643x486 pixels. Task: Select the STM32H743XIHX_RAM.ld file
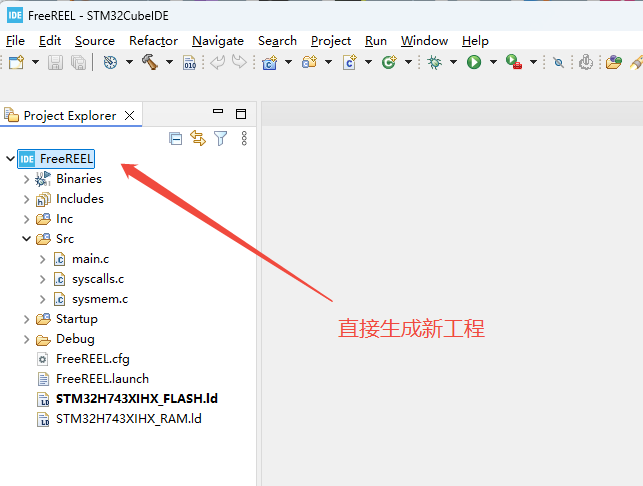pos(119,419)
